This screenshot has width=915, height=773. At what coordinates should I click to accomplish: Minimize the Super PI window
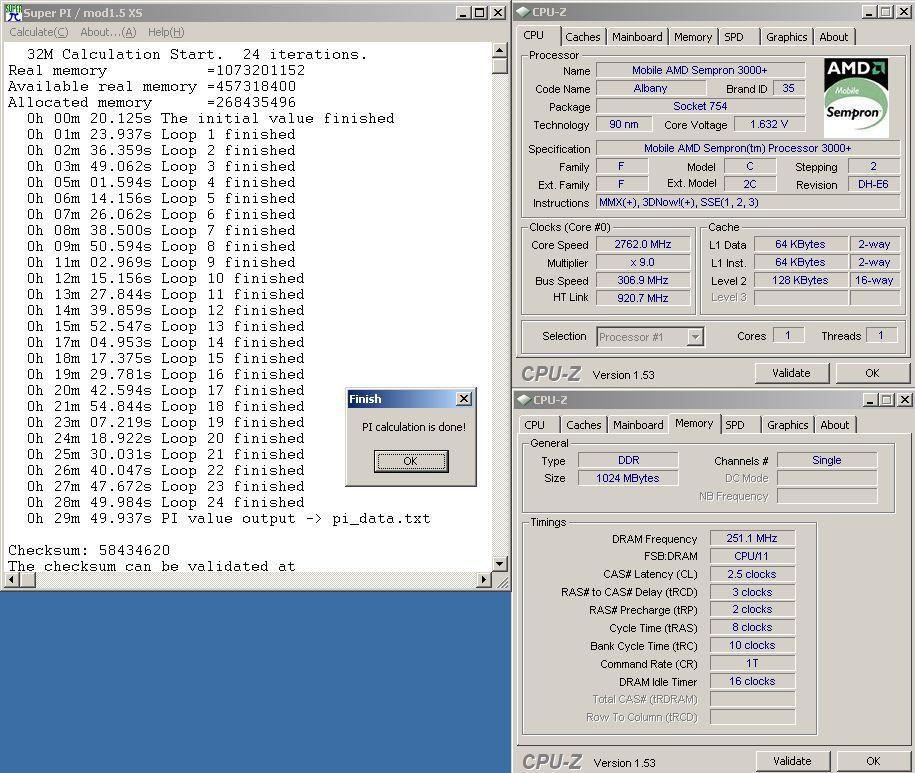[463, 12]
